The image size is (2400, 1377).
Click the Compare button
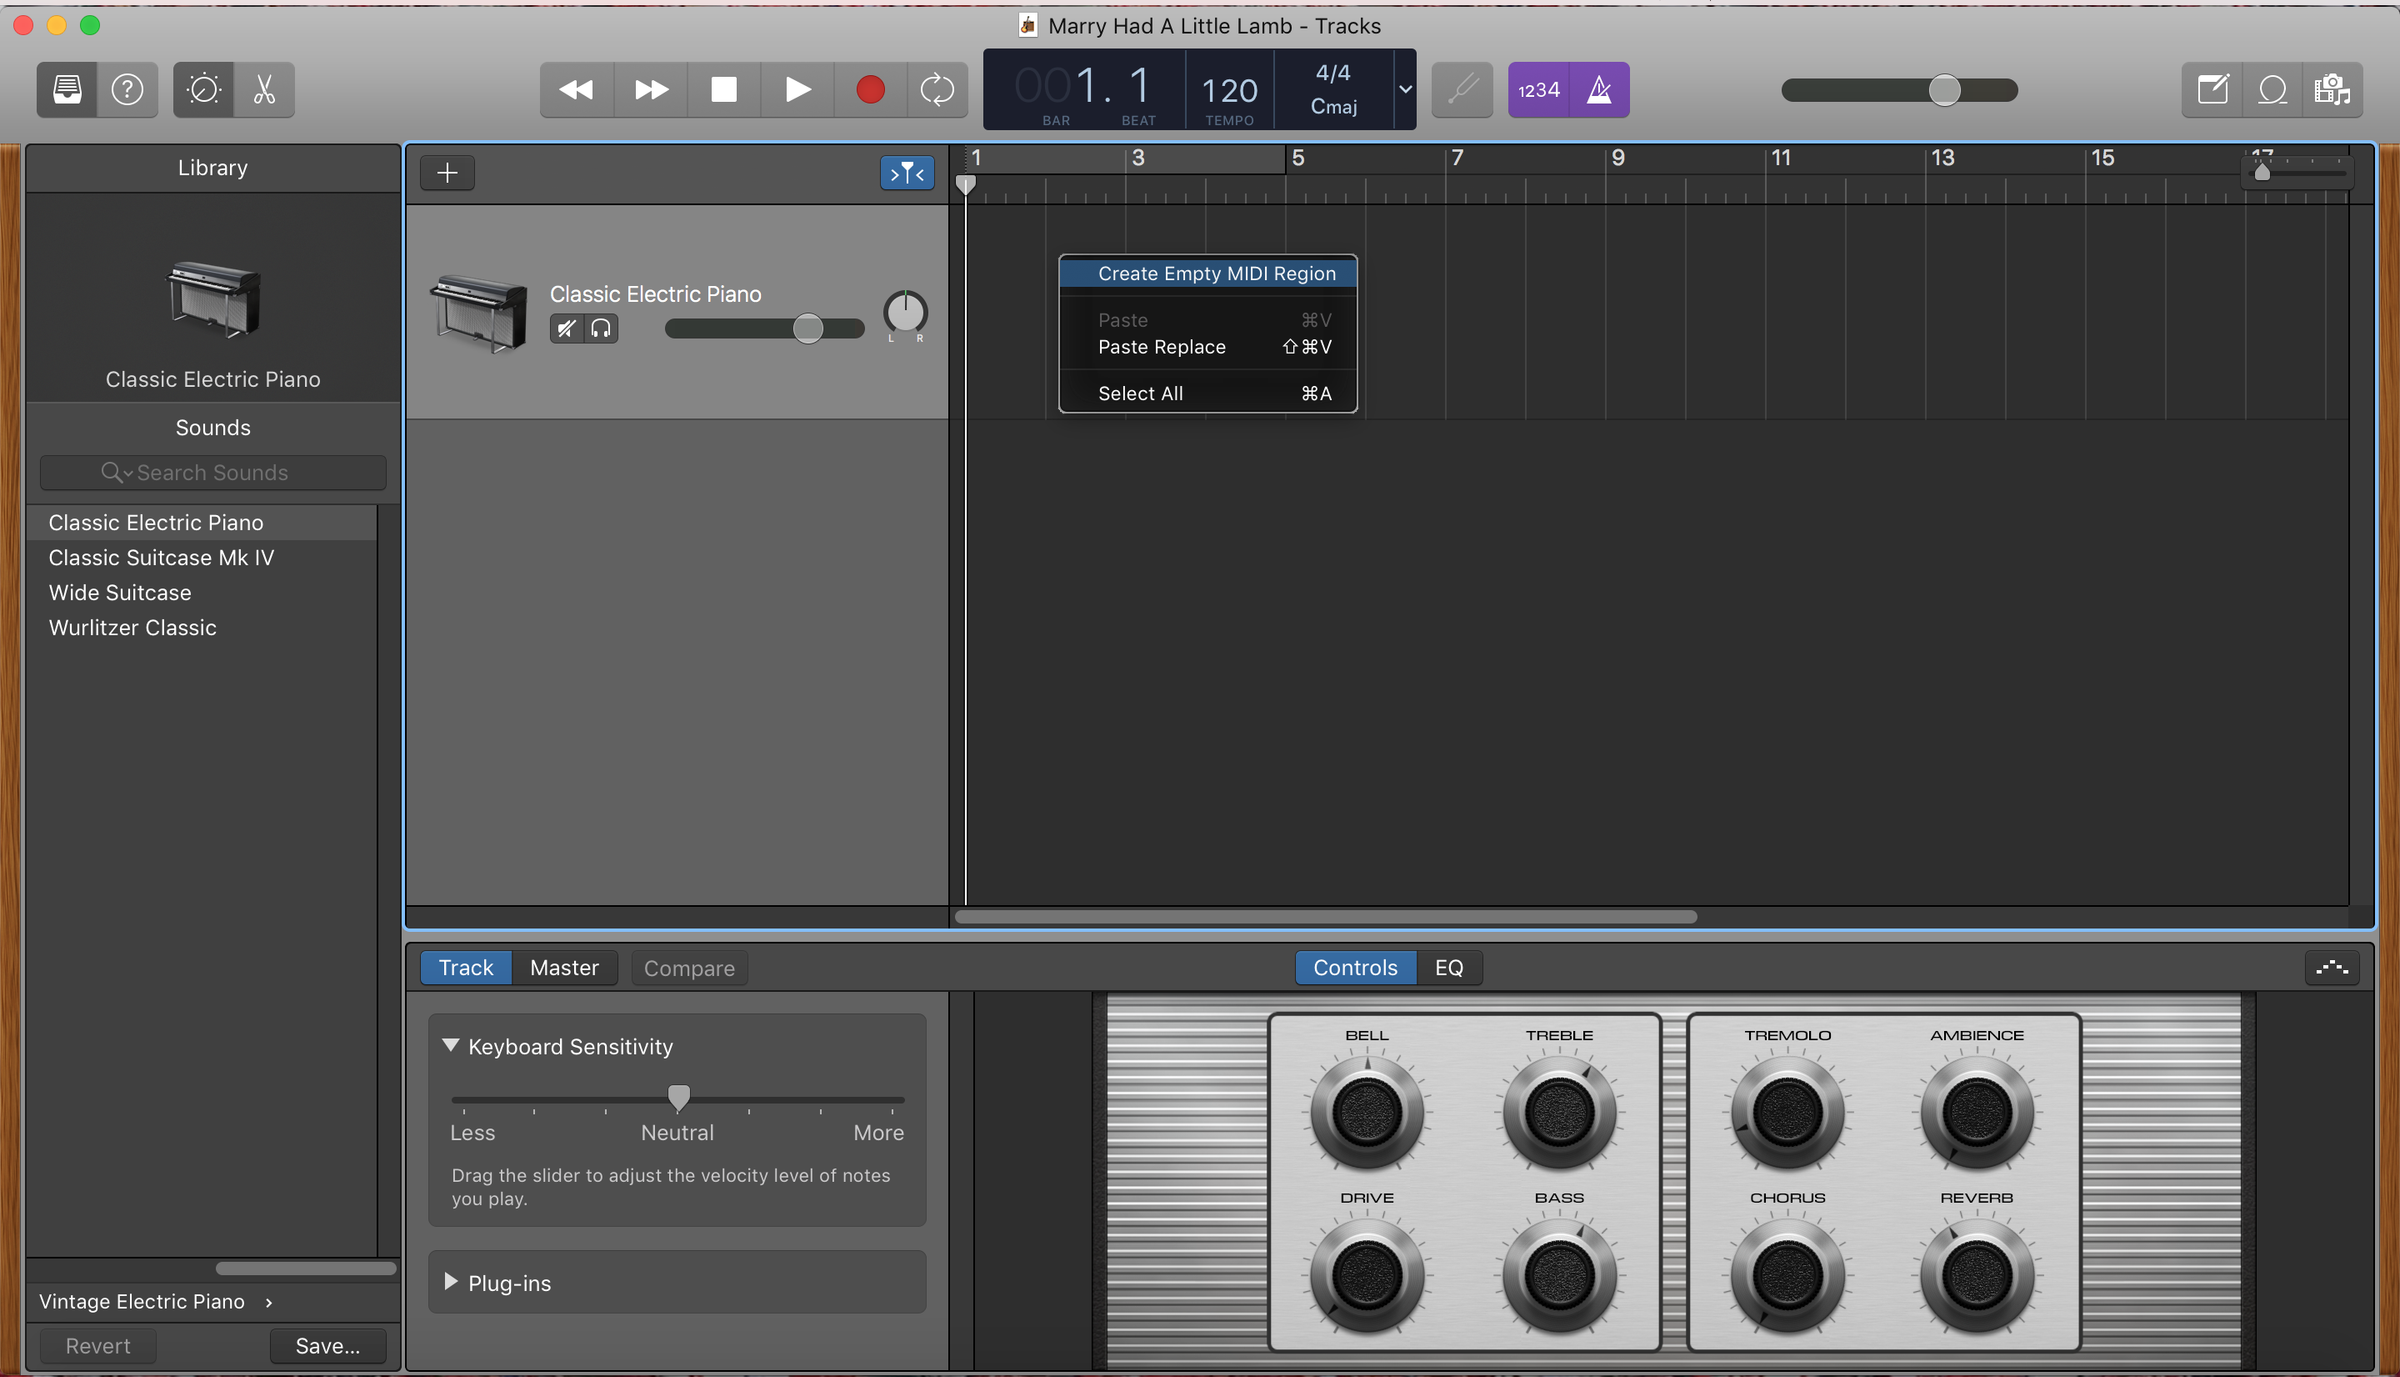[689, 968]
